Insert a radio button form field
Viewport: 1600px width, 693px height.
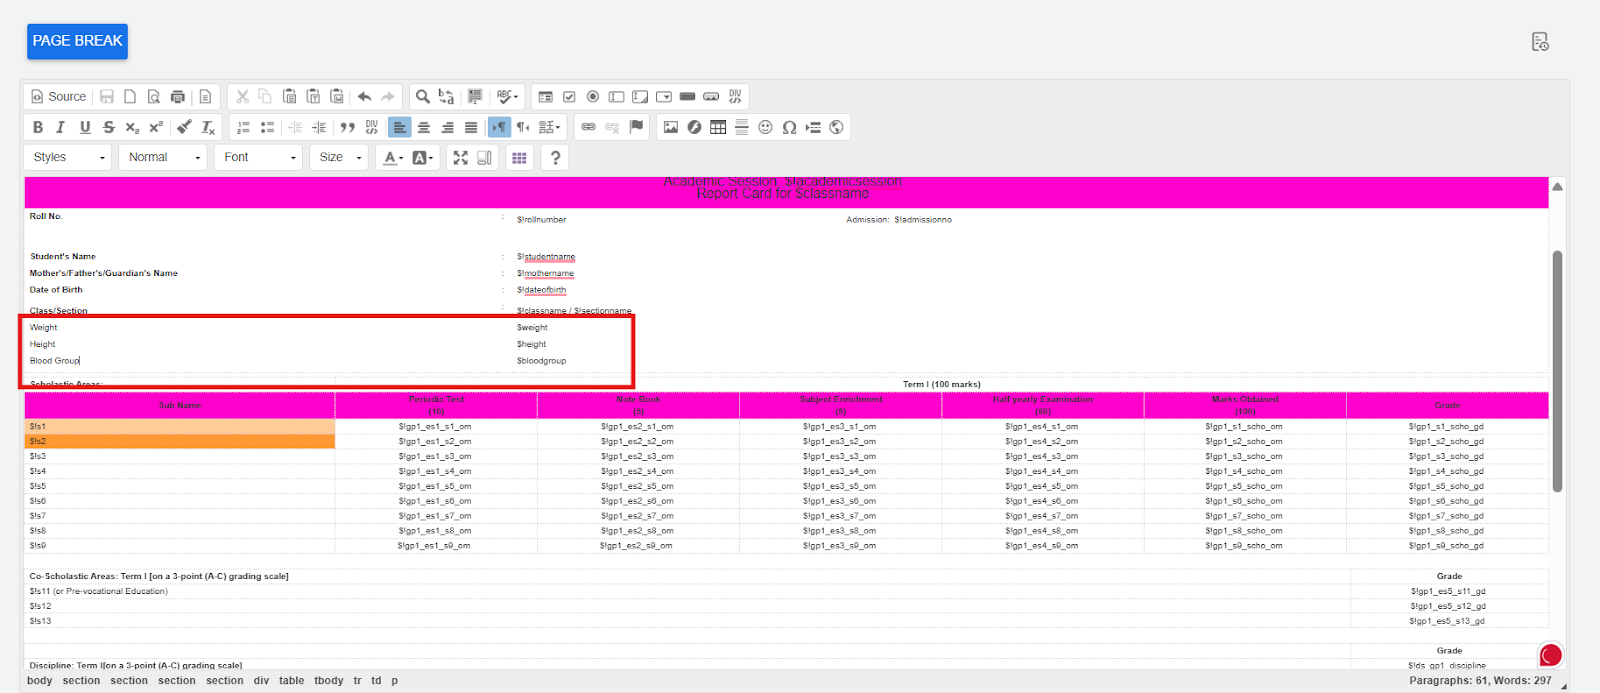click(x=593, y=97)
